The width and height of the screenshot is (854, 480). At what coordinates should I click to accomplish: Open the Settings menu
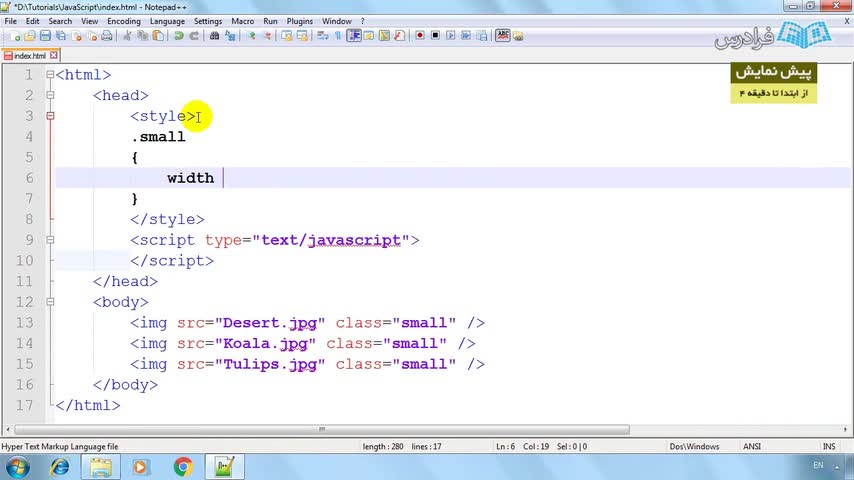click(x=208, y=21)
